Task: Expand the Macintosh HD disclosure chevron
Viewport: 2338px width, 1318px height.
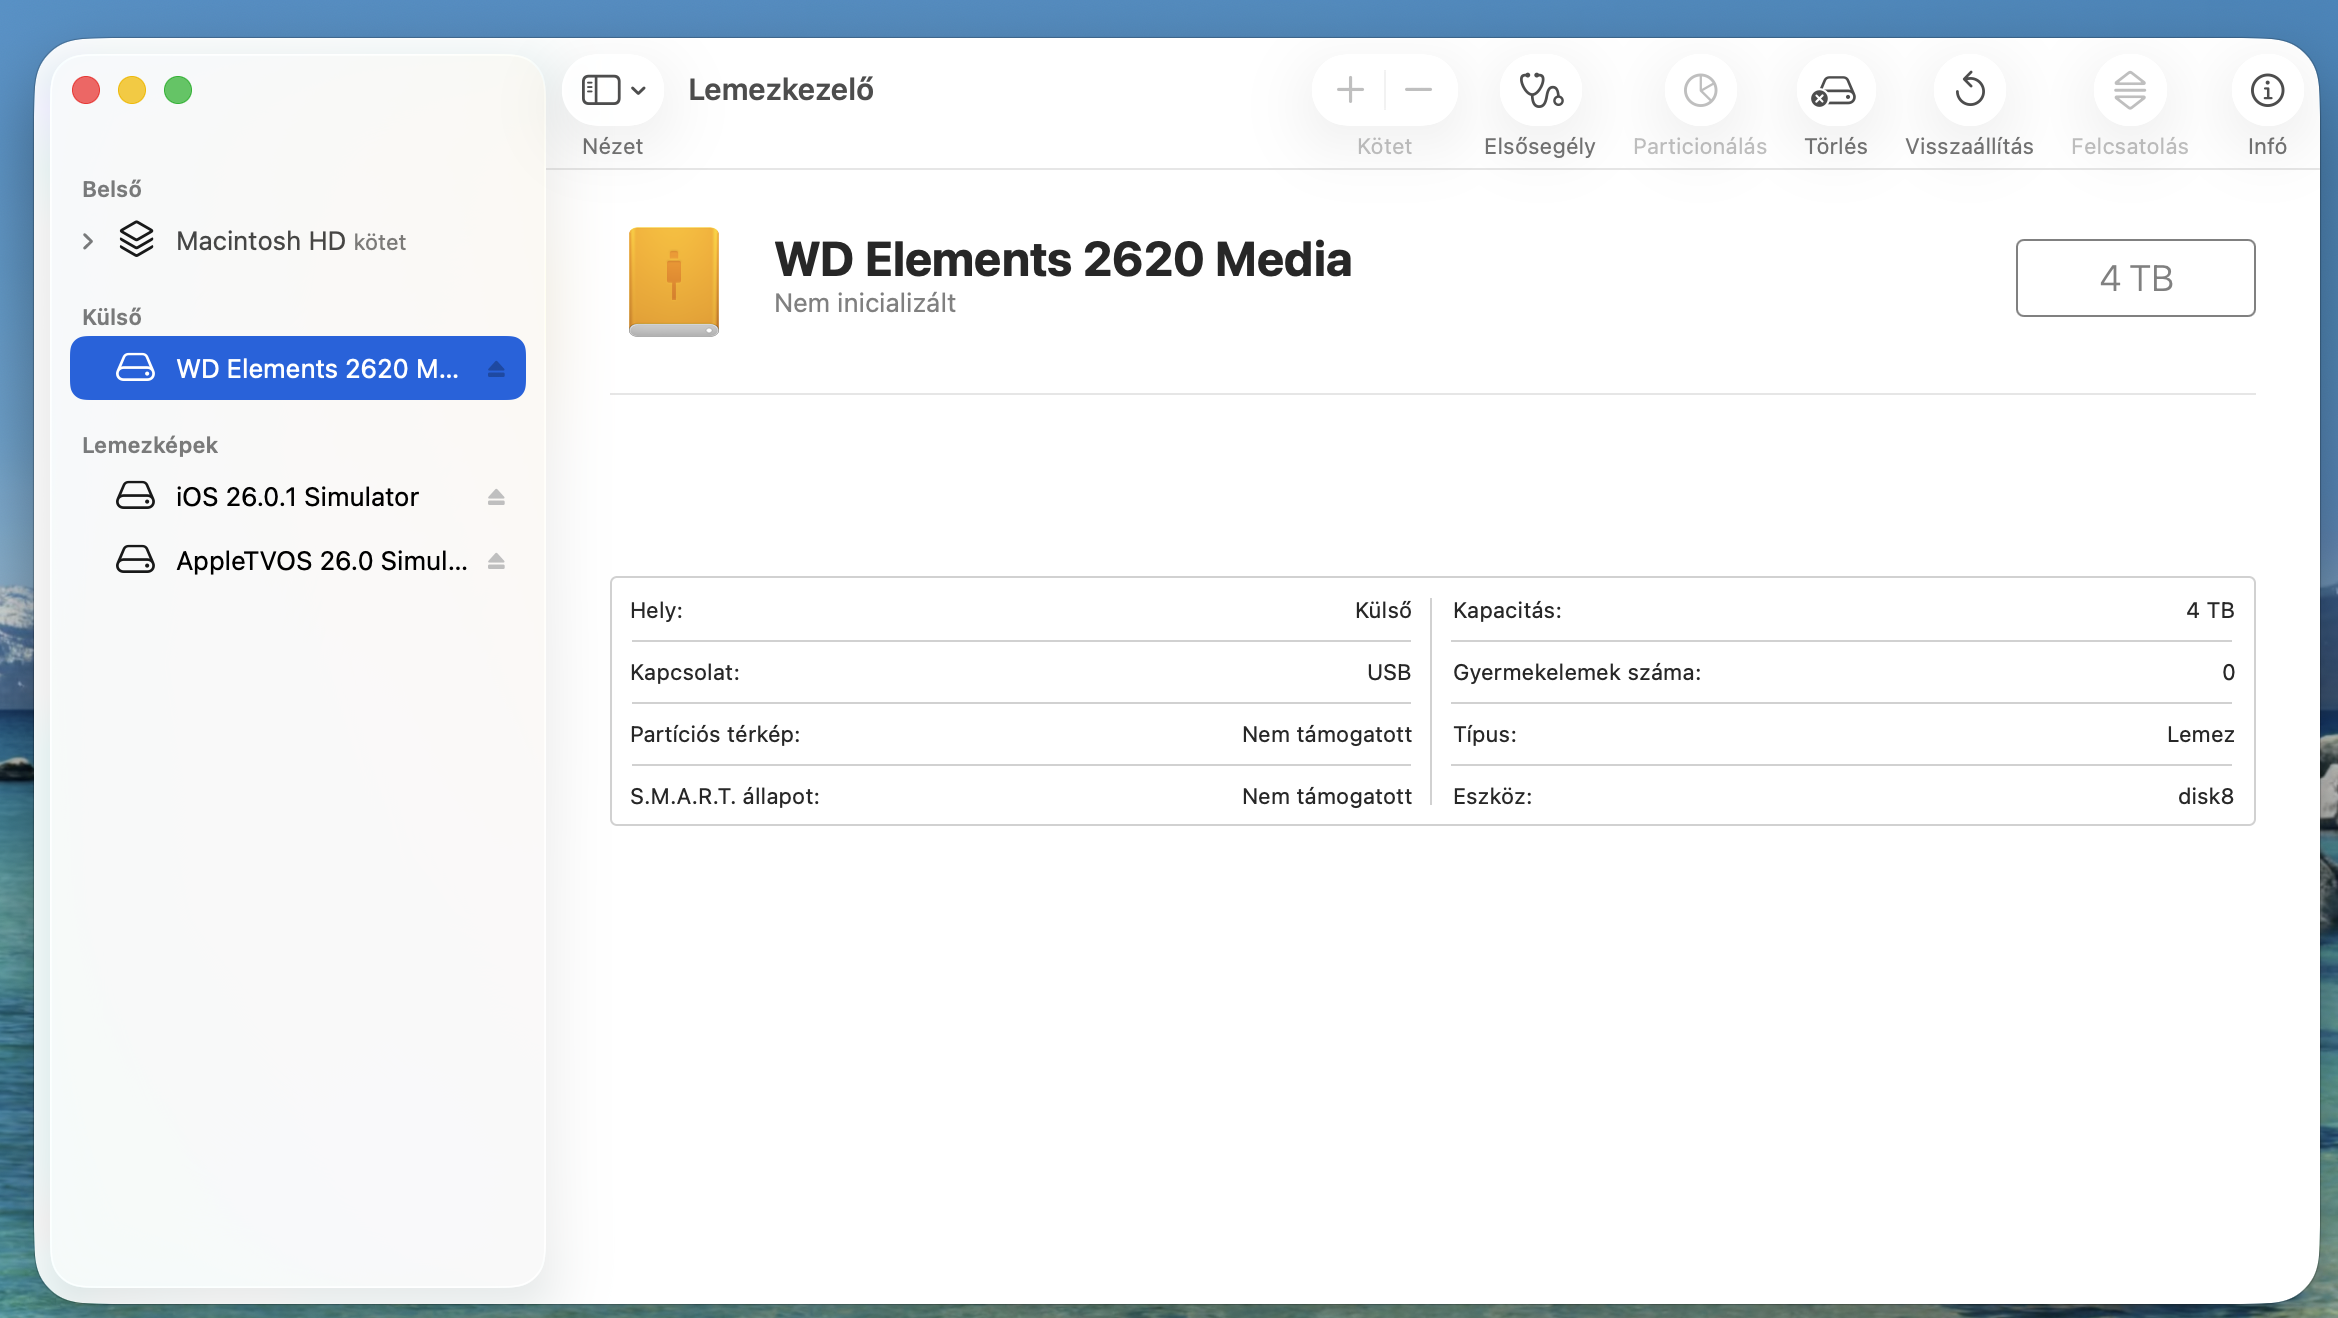Action: pyautogui.click(x=88, y=241)
